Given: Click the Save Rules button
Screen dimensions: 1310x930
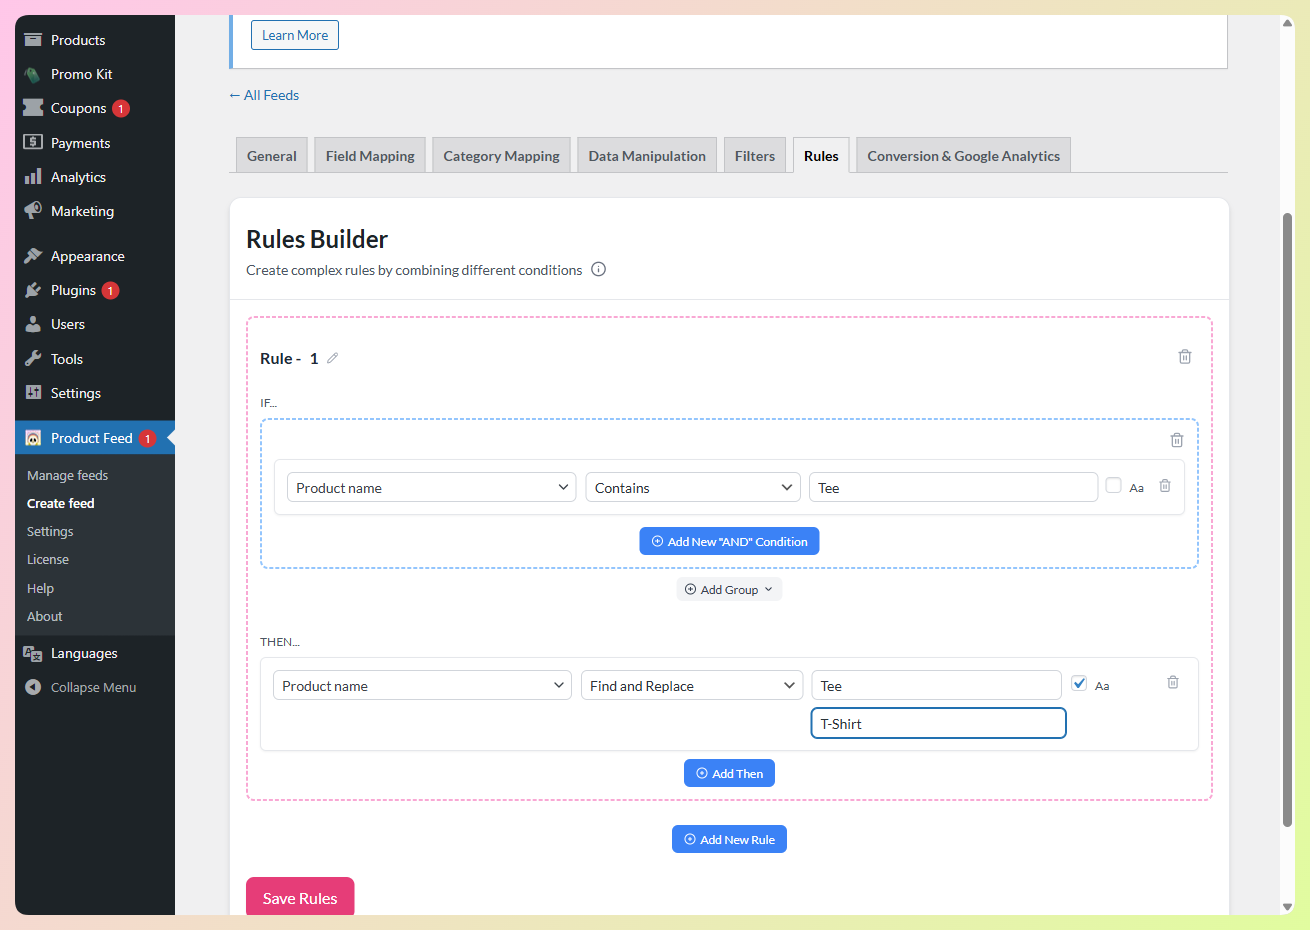Looking at the screenshot, I should click(x=300, y=897).
